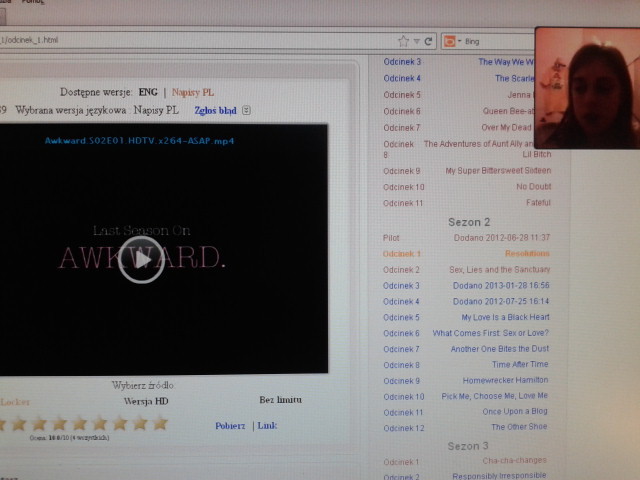Open Odcinek 12 The Other Shoe
The image size is (640, 480).
click(466, 427)
